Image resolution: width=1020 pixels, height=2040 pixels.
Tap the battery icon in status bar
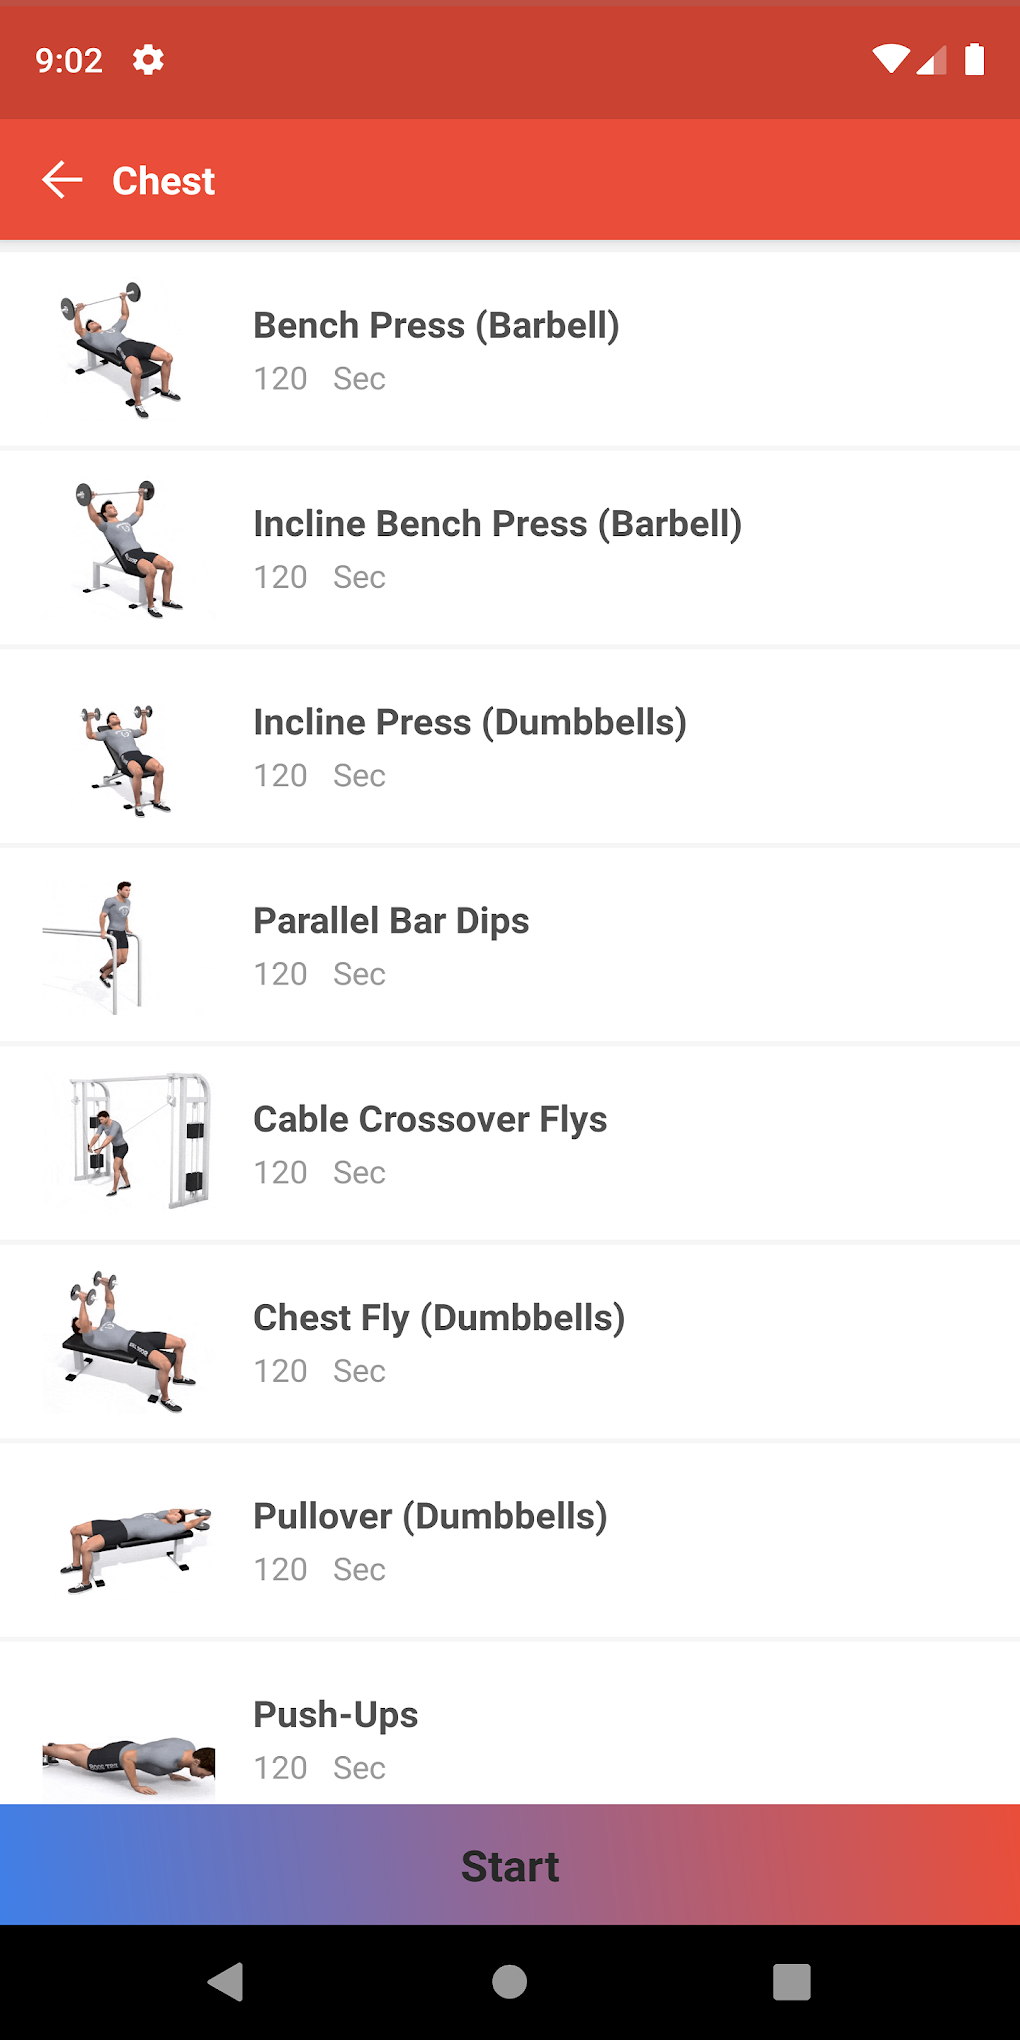(x=974, y=60)
